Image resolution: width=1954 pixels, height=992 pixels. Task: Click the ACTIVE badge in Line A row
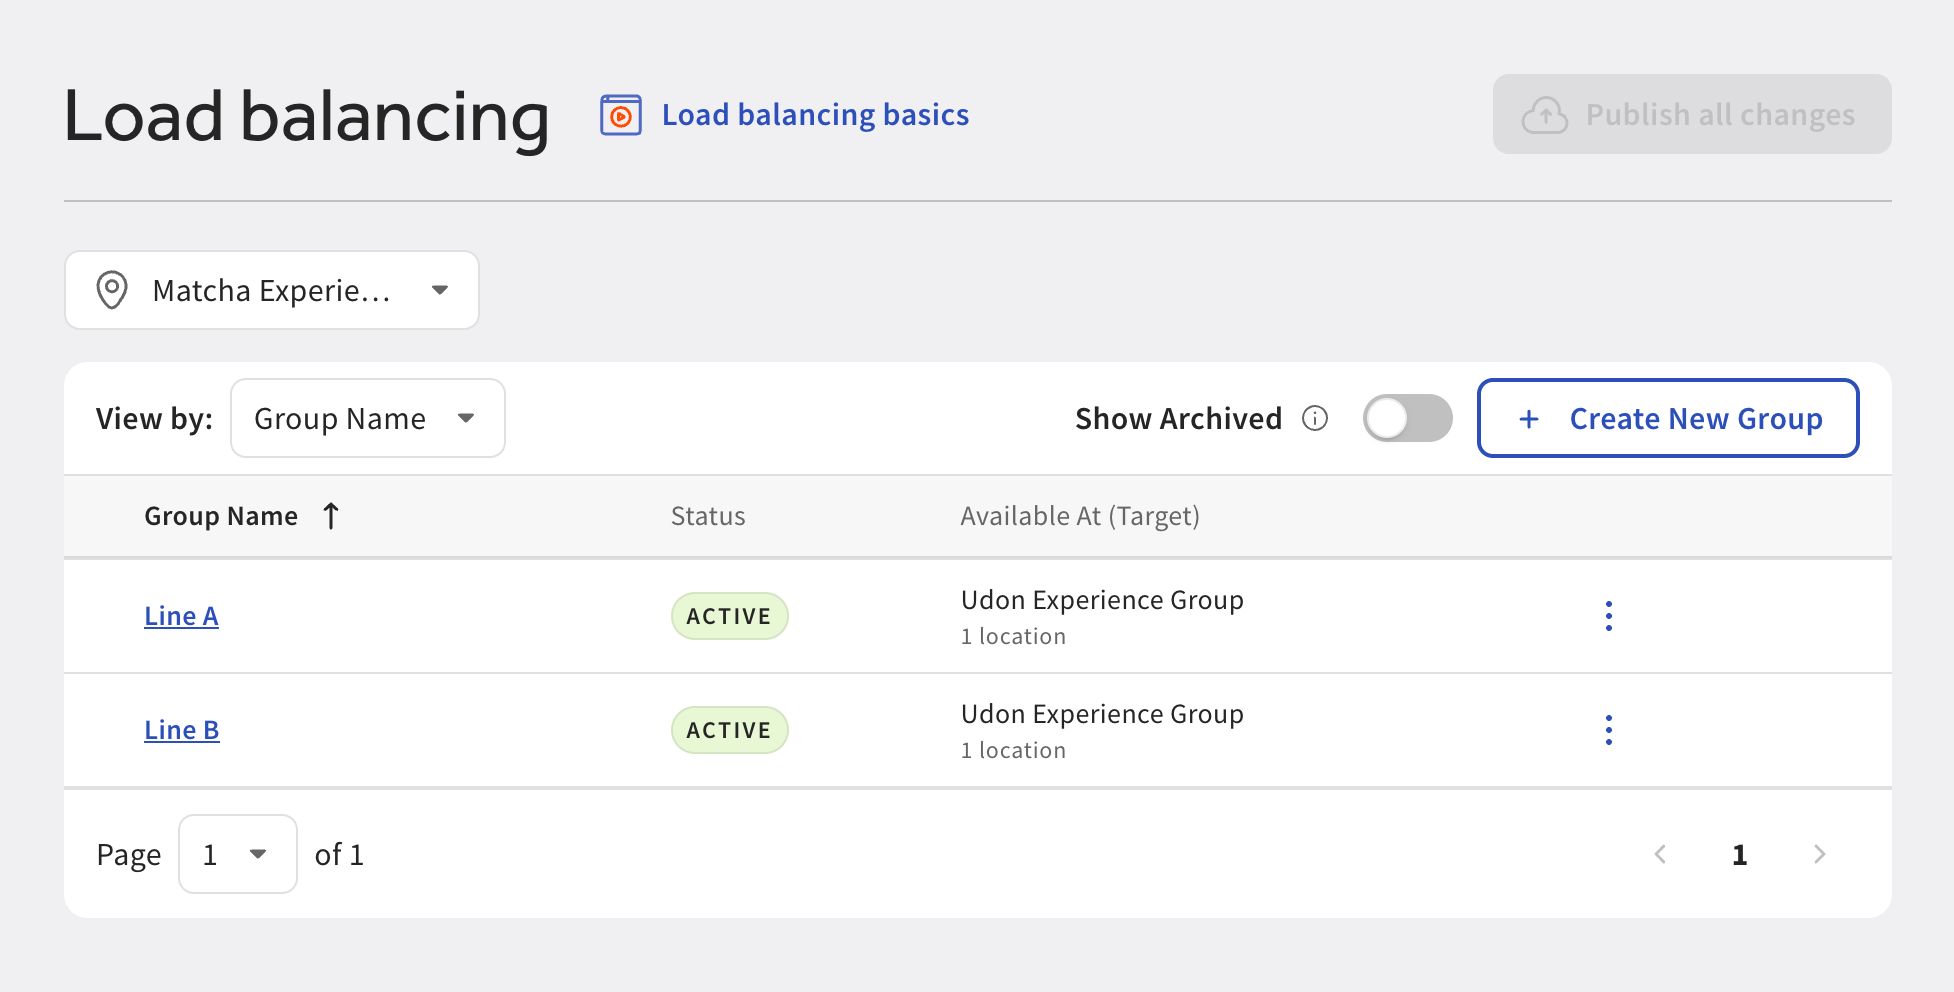[730, 616]
